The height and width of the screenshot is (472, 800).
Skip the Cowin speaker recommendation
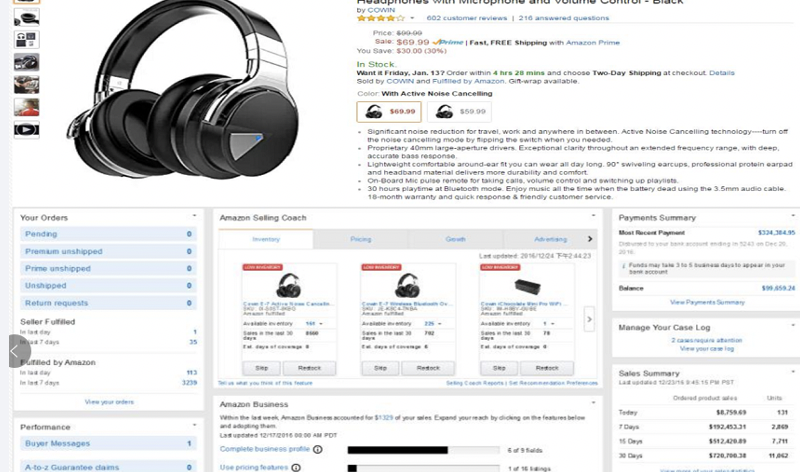(x=499, y=368)
